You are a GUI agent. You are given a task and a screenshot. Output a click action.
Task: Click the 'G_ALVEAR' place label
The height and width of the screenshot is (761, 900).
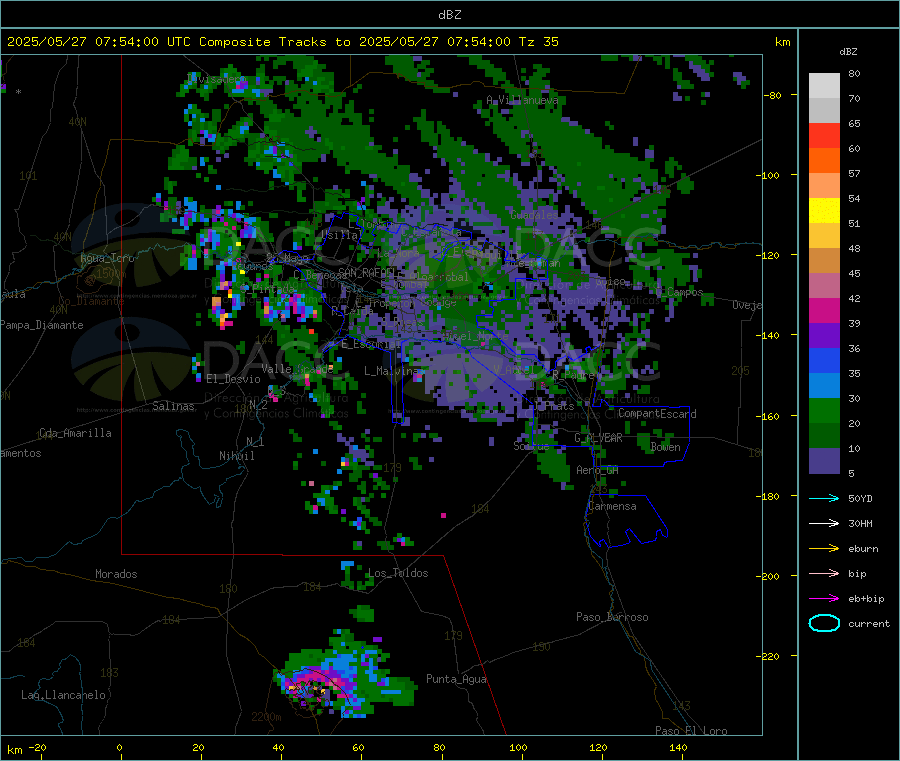[598, 438]
